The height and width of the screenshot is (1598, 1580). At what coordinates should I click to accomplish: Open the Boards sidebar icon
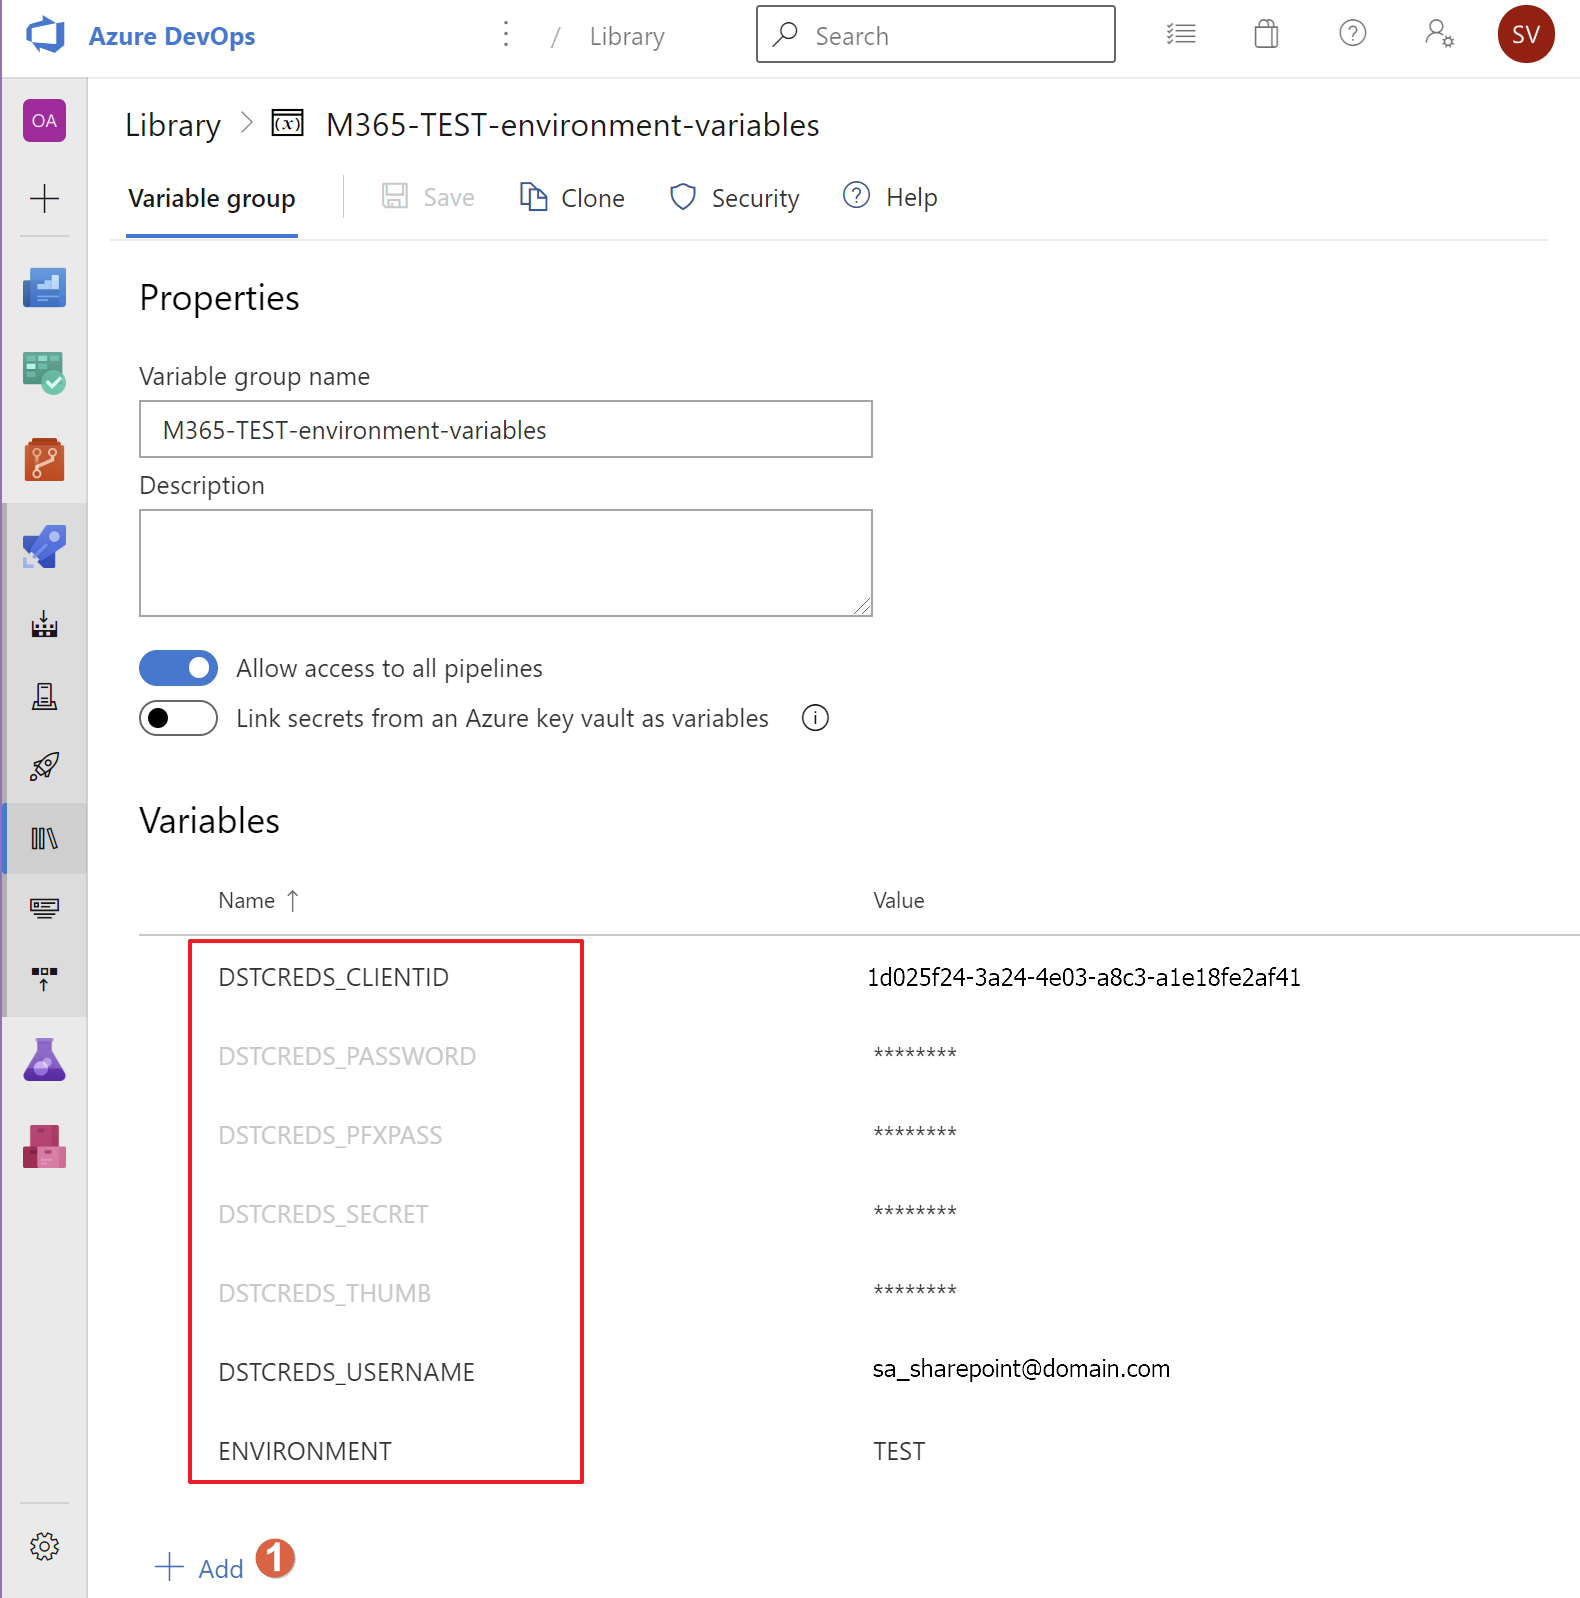point(45,373)
